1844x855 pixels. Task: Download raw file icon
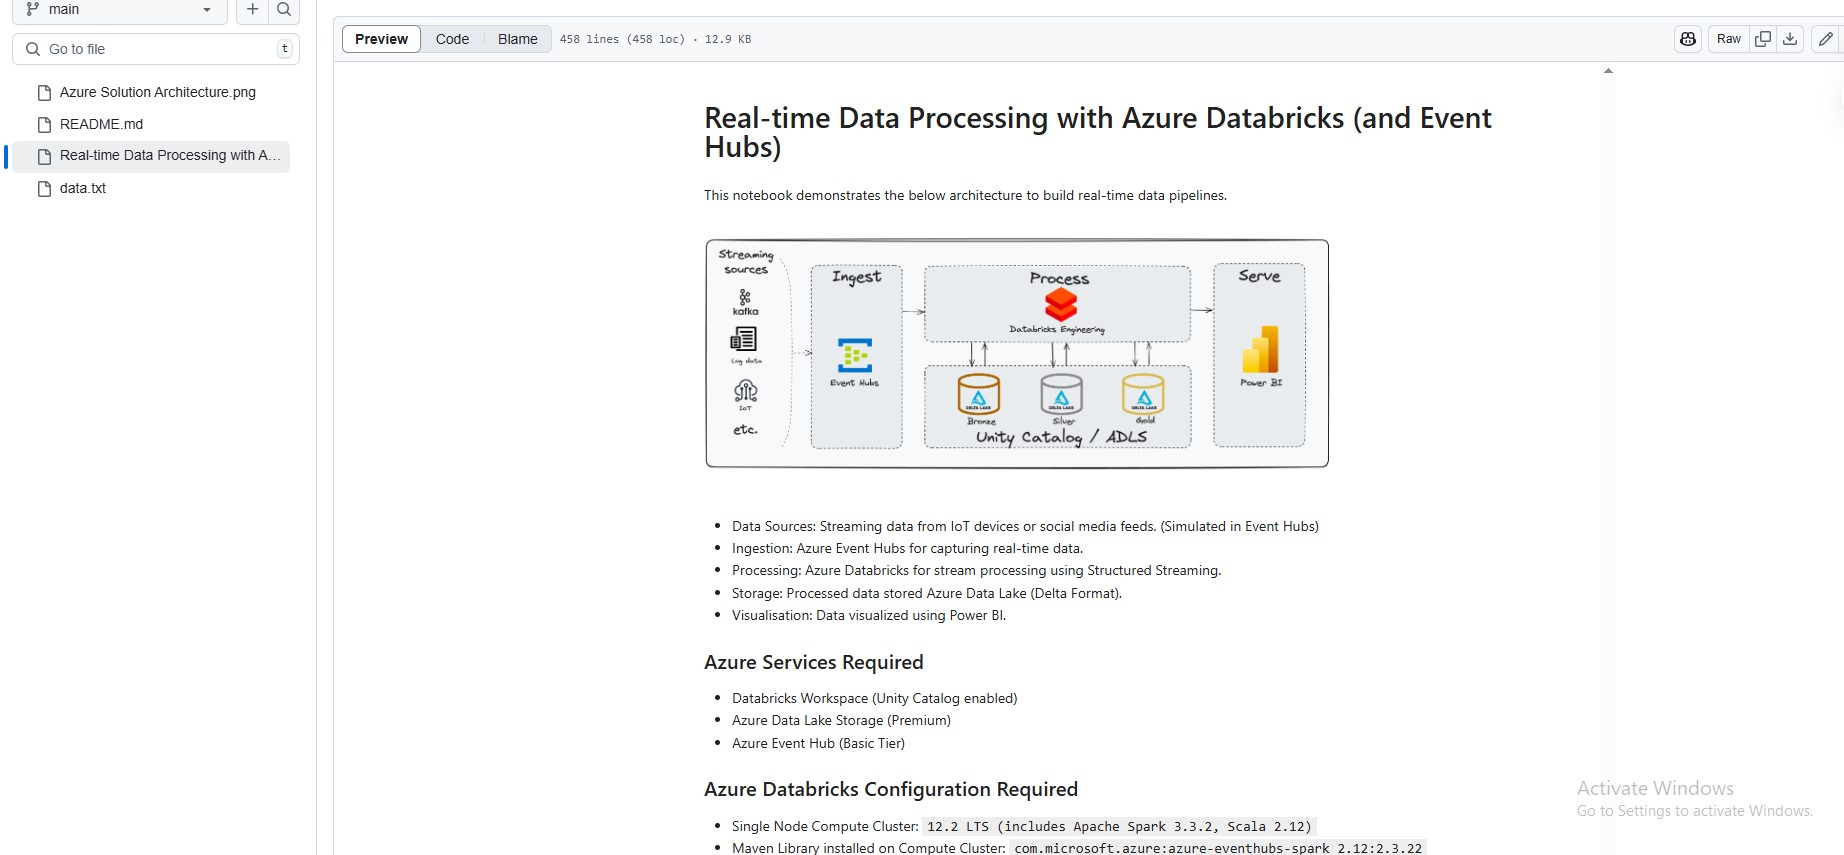(x=1790, y=39)
